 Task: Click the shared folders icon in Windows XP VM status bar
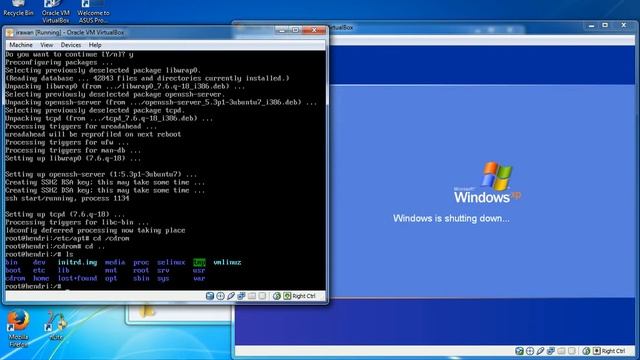pos(562,351)
